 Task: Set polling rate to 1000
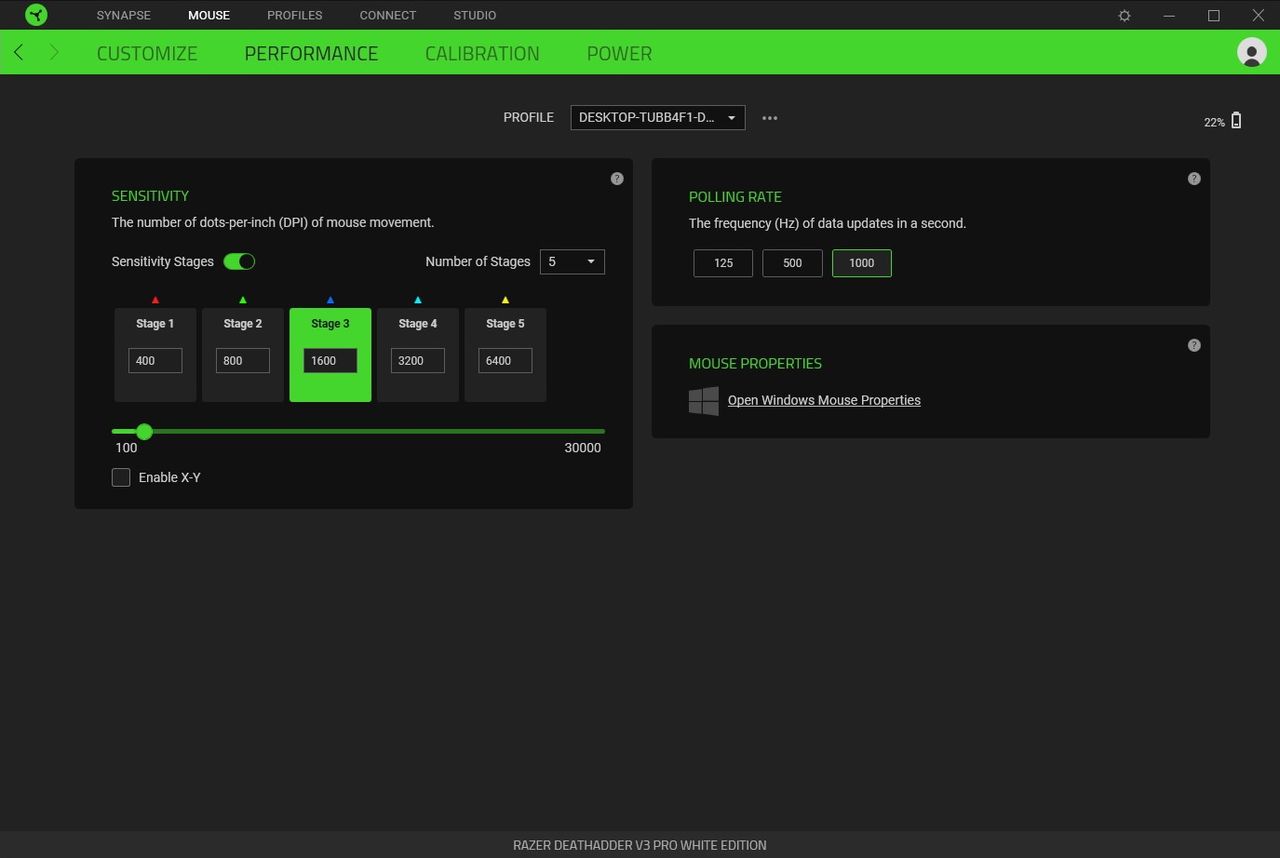point(861,263)
